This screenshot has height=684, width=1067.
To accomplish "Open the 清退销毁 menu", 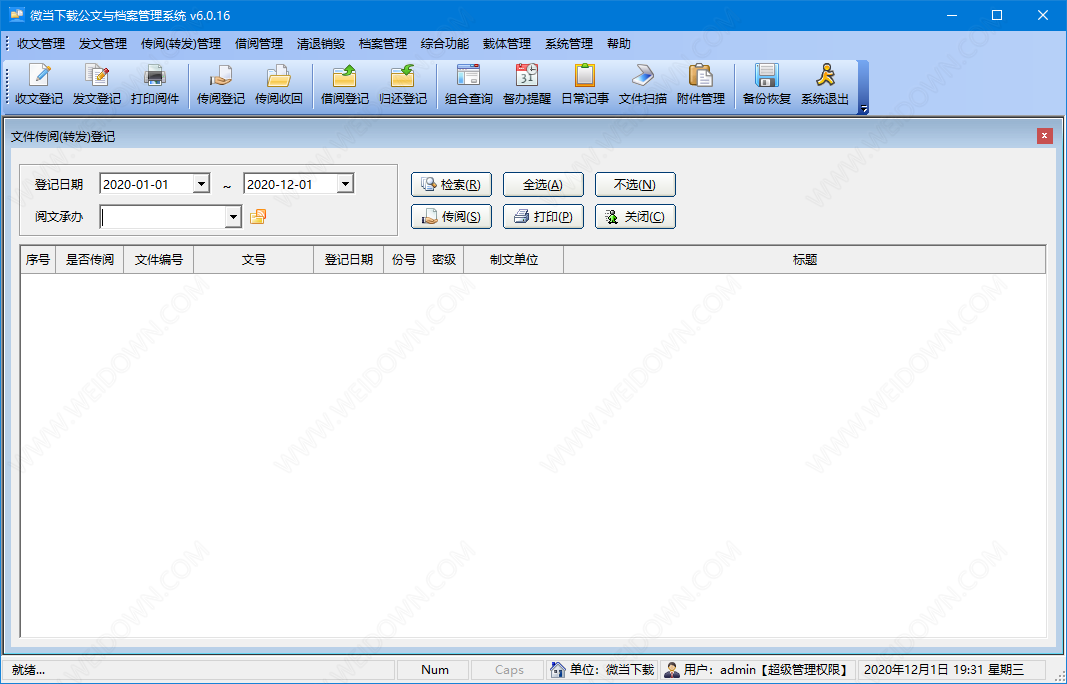I will click(x=321, y=44).
